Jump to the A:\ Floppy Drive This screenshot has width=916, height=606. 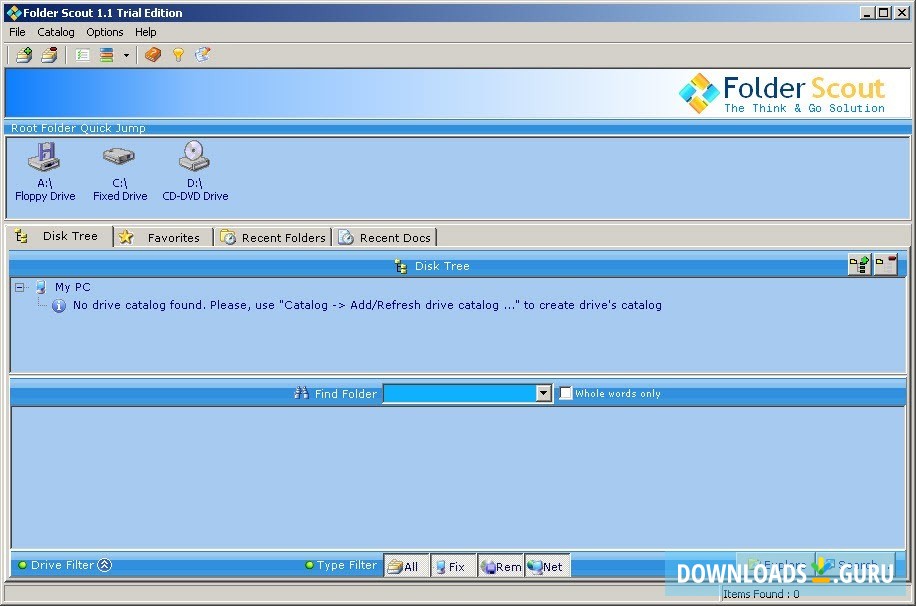coord(45,171)
